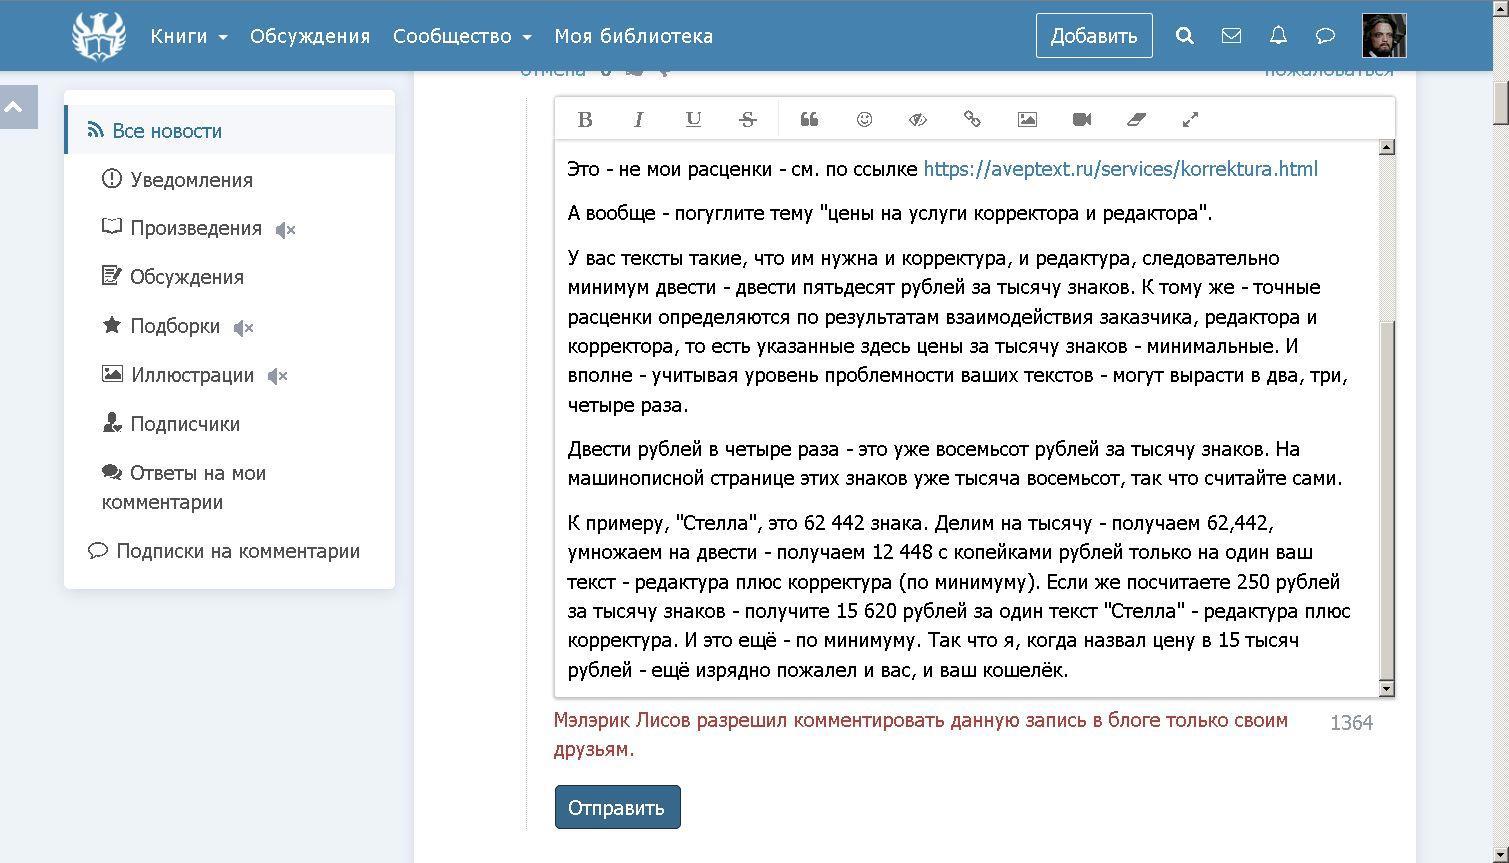Select Уведомления in the news sidebar
1509x863 pixels.
click(191, 180)
